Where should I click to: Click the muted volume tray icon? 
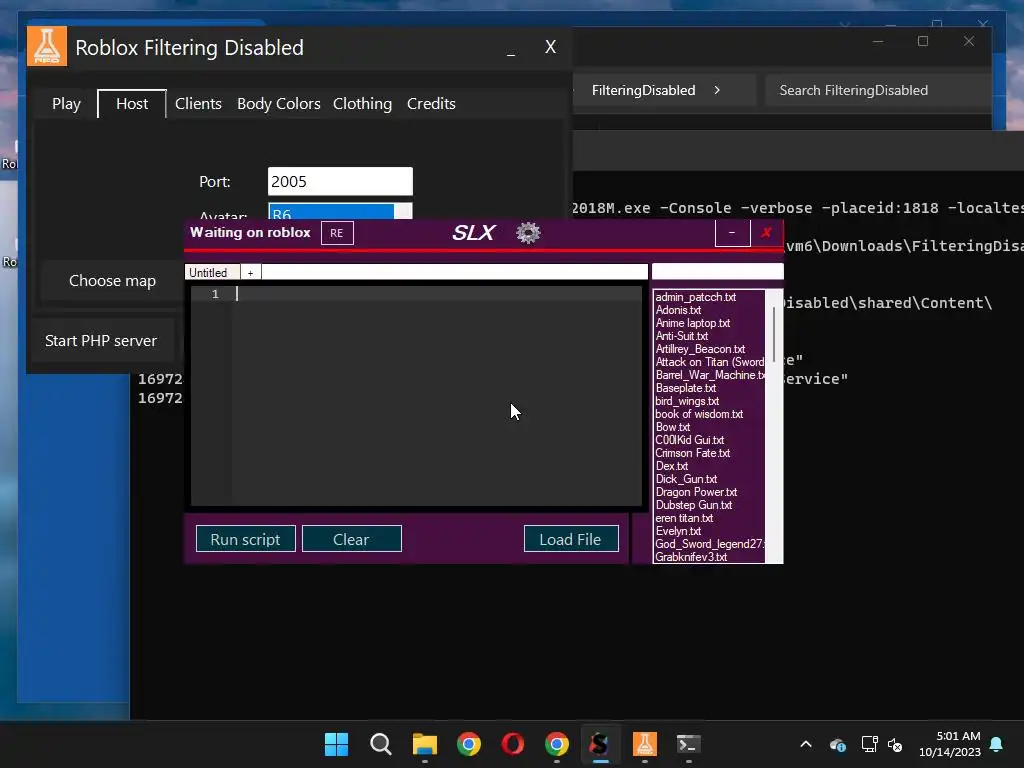[x=895, y=744]
